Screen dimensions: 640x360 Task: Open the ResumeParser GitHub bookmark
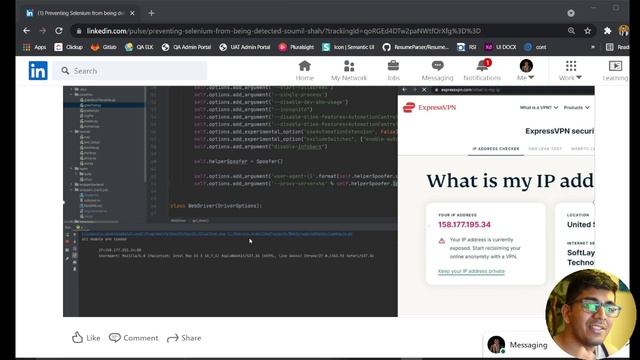pos(416,47)
